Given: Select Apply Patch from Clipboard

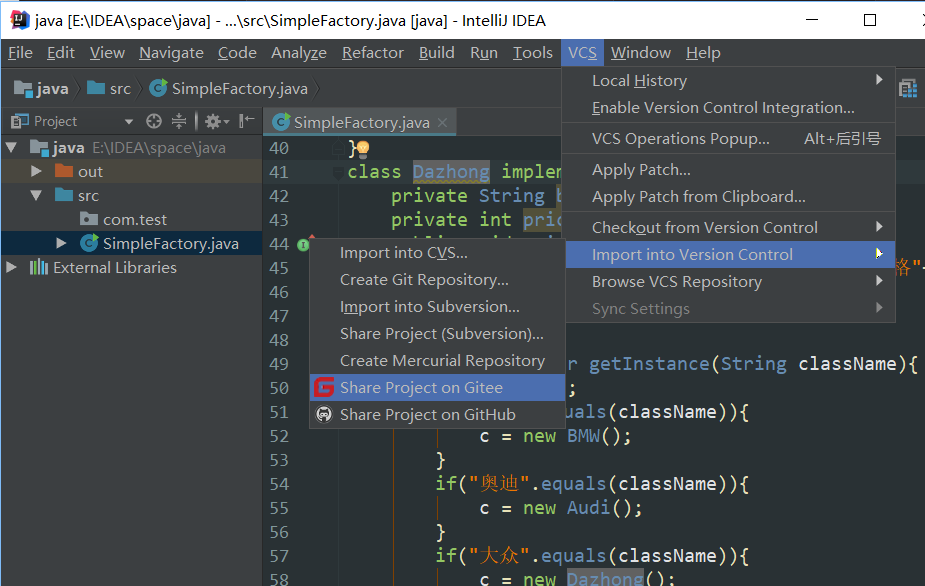Looking at the screenshot, I should (x=729, y=197).
